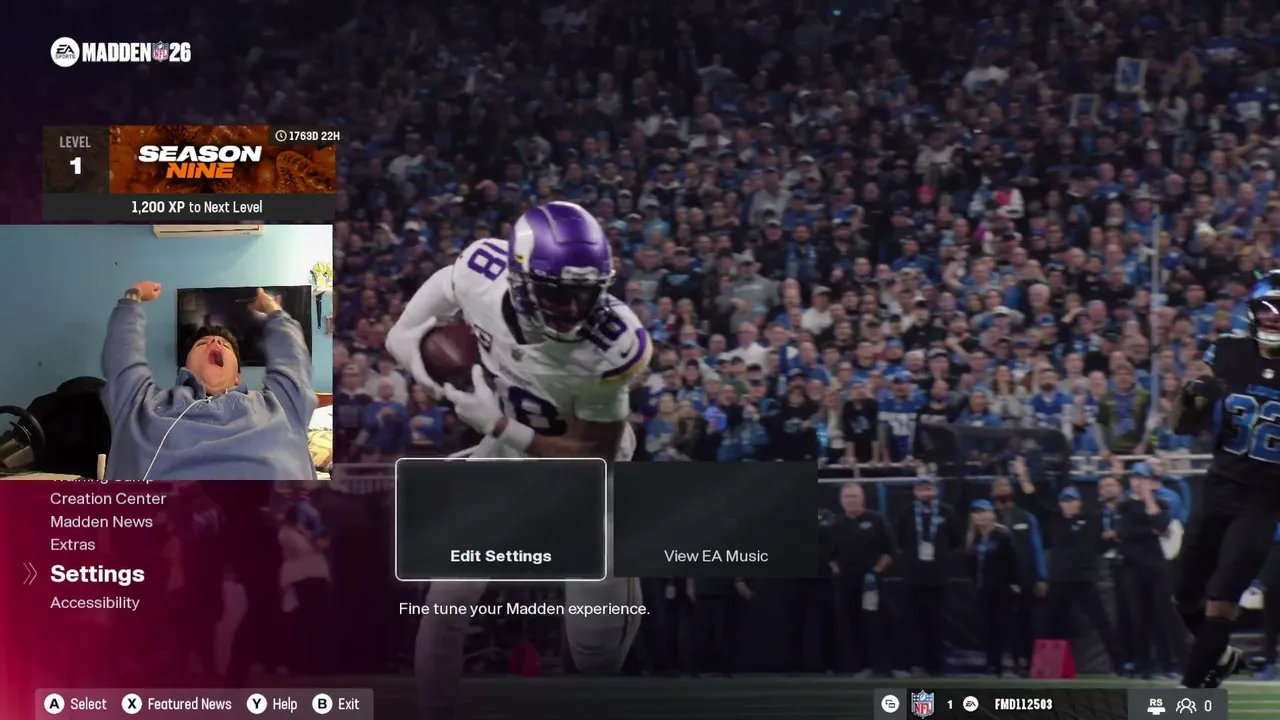Open the Accessibility menu item
The image size is (1280, 720).
tap(95, 602)
